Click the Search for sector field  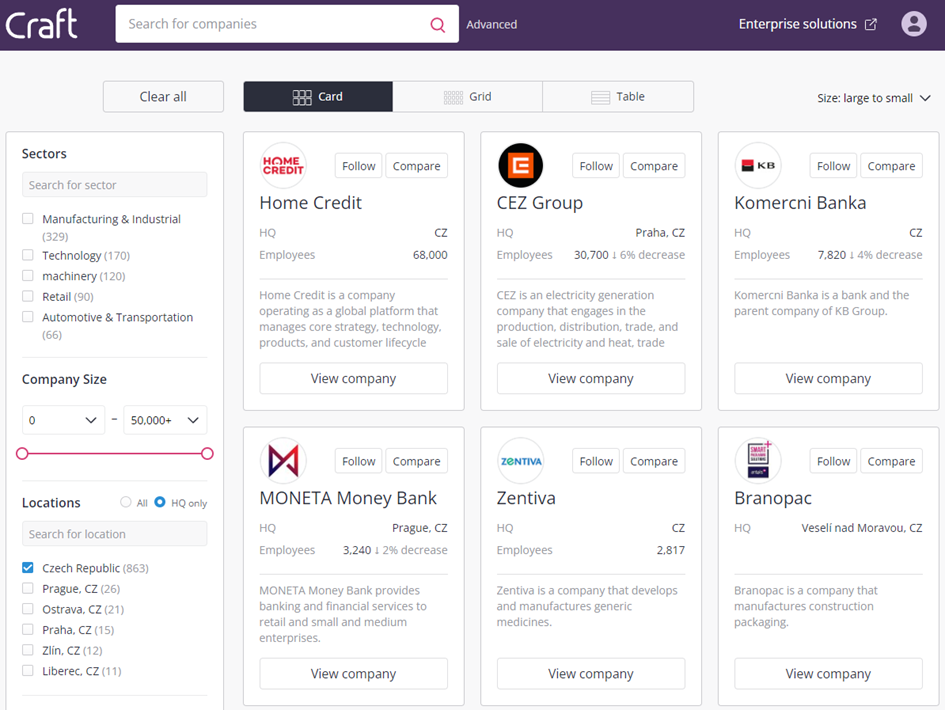click(115, 184)
